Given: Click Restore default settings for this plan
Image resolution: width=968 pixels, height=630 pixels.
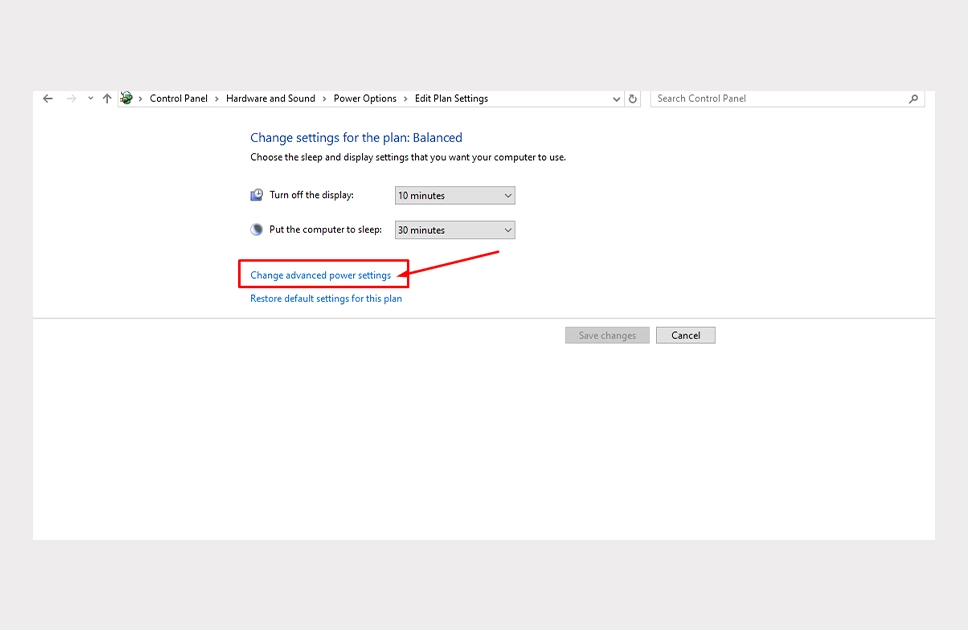Looking at the screenshot, I should (326, 298).
